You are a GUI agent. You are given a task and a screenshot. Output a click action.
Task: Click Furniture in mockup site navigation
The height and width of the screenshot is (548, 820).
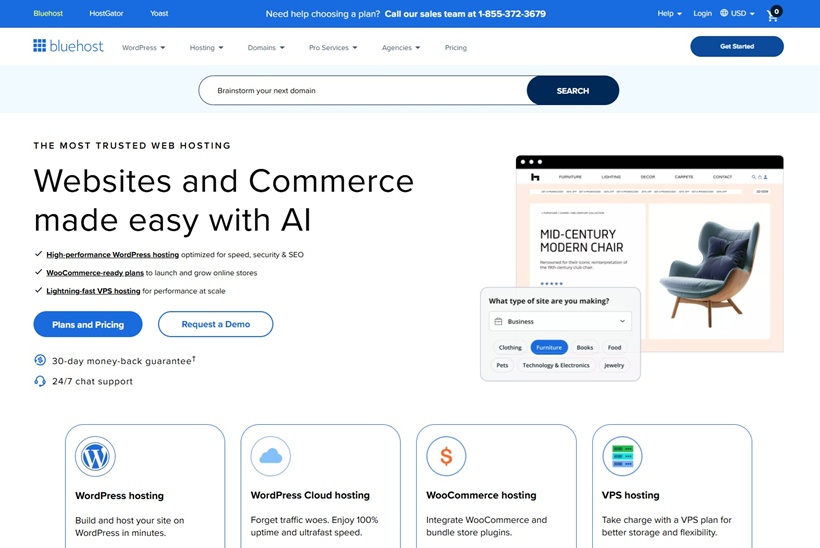[570, 177]
